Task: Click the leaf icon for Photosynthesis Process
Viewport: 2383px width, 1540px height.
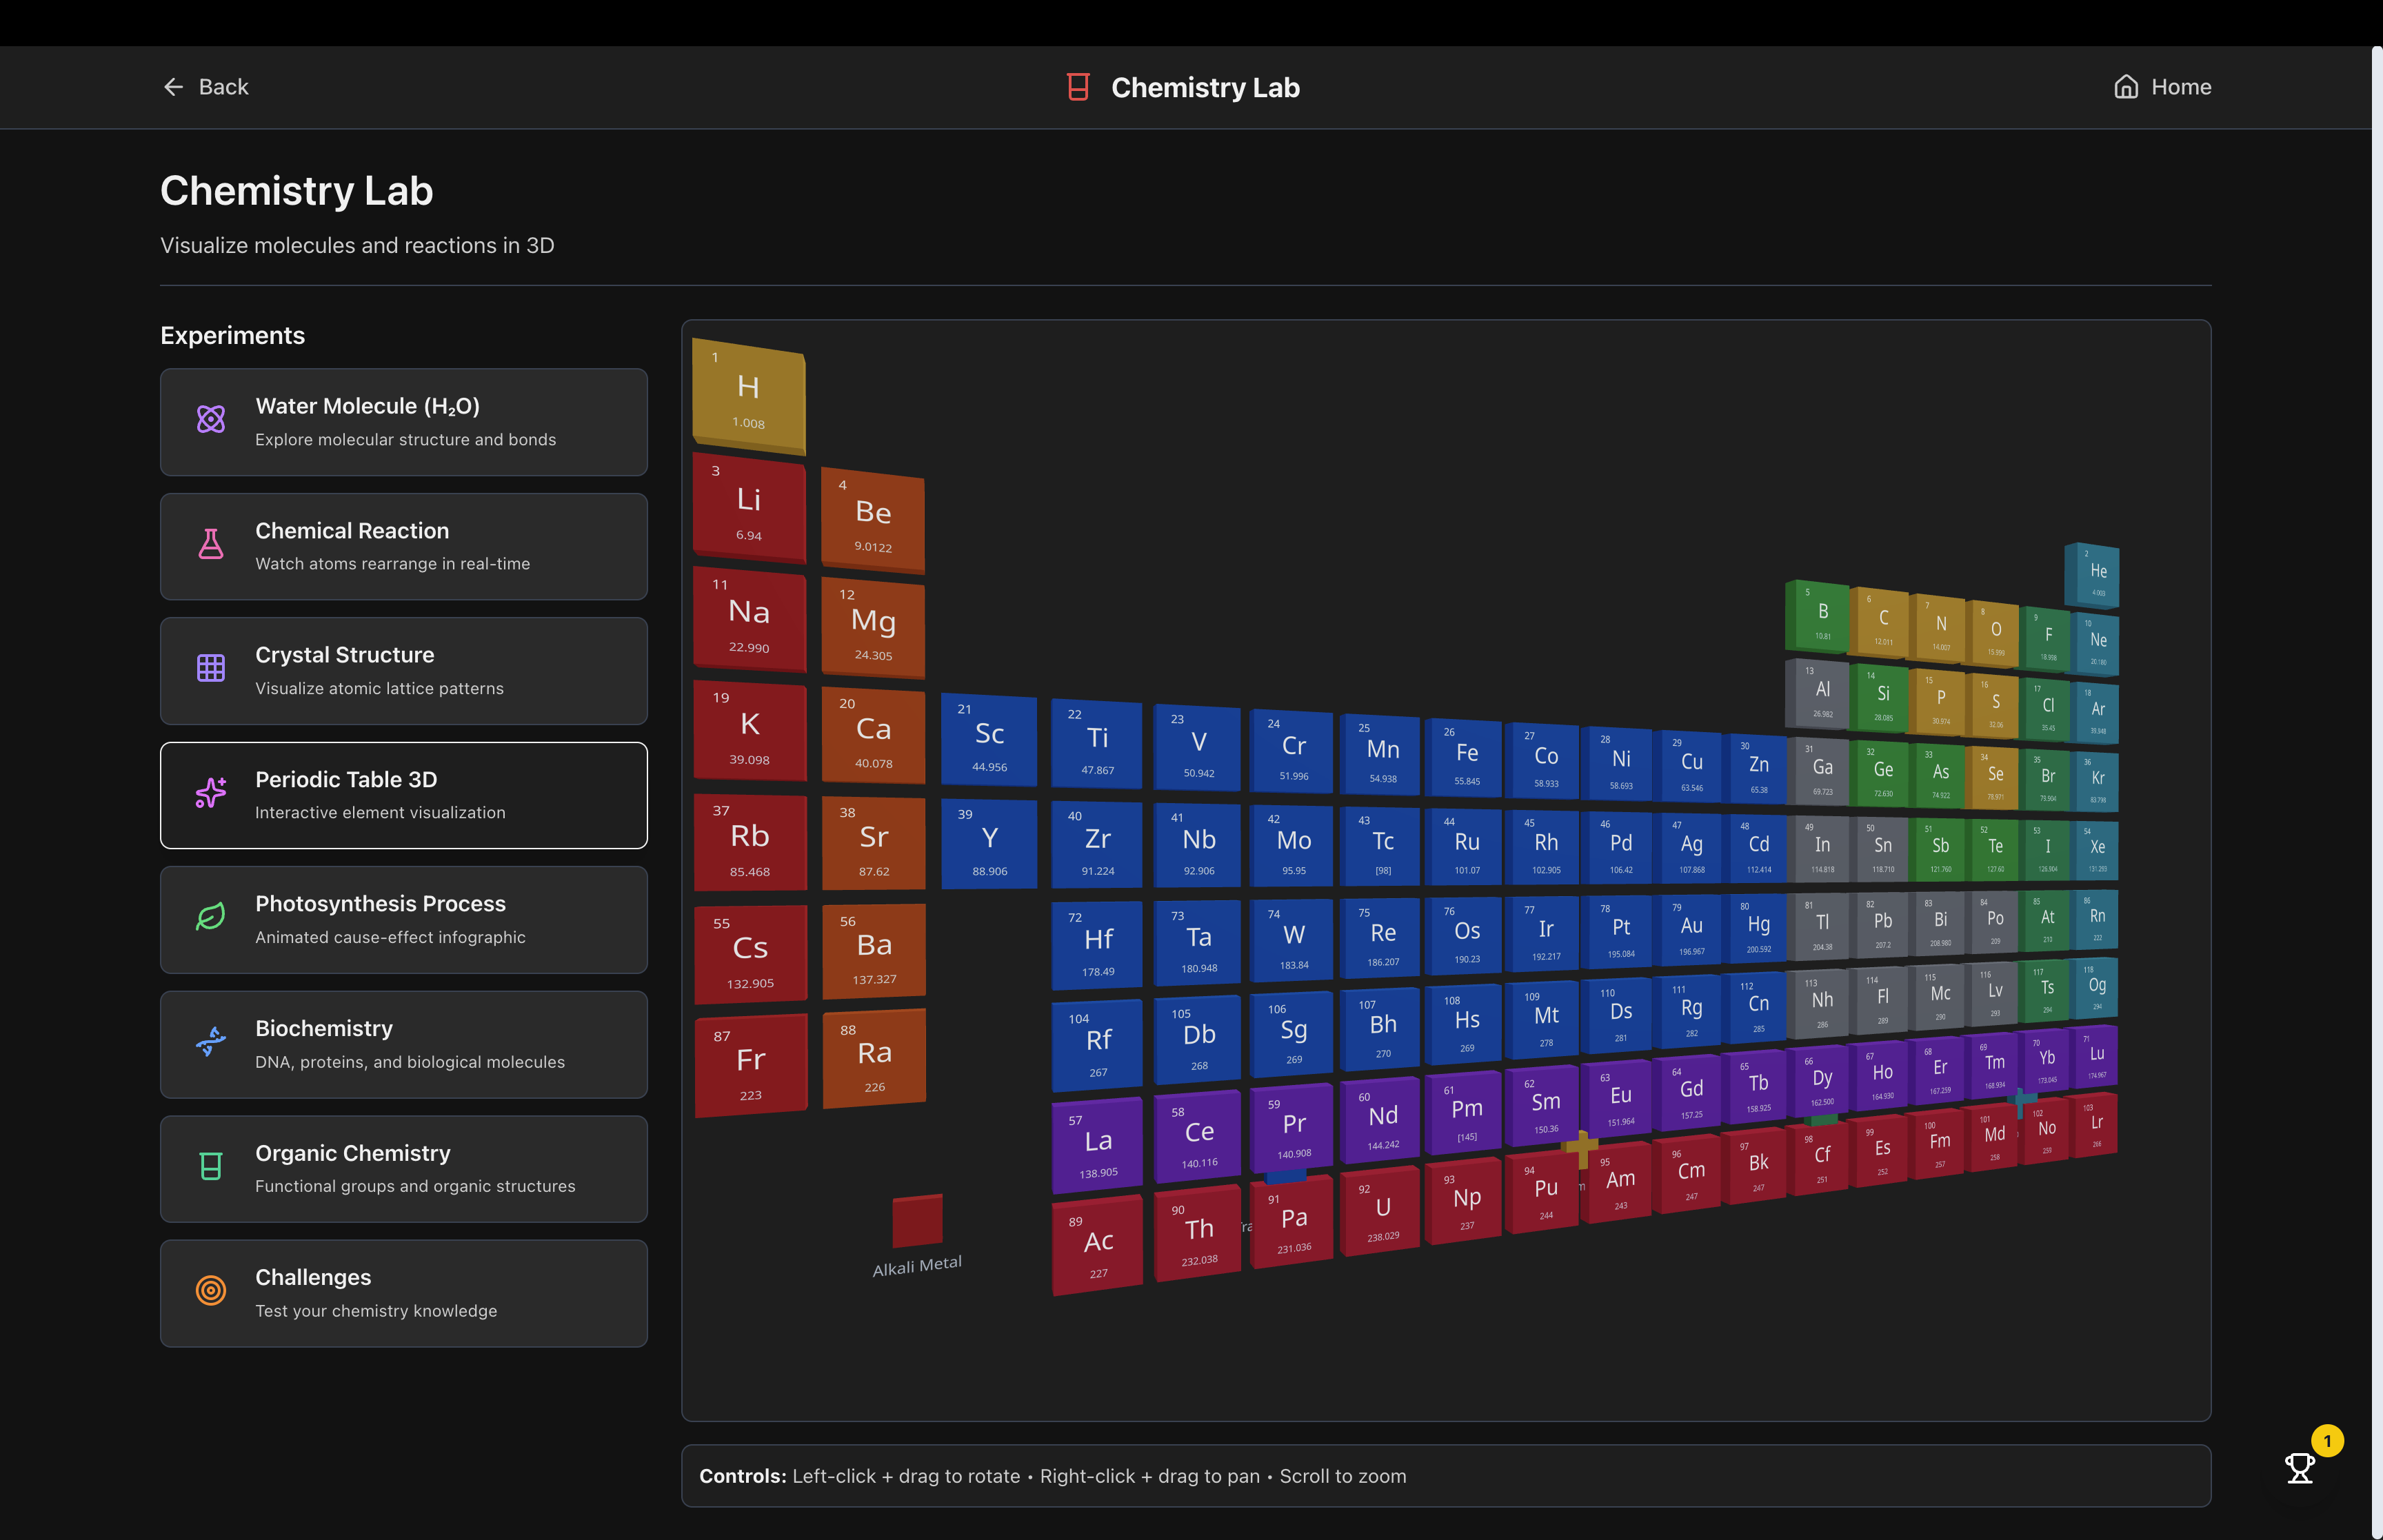Action: point(211,917)
